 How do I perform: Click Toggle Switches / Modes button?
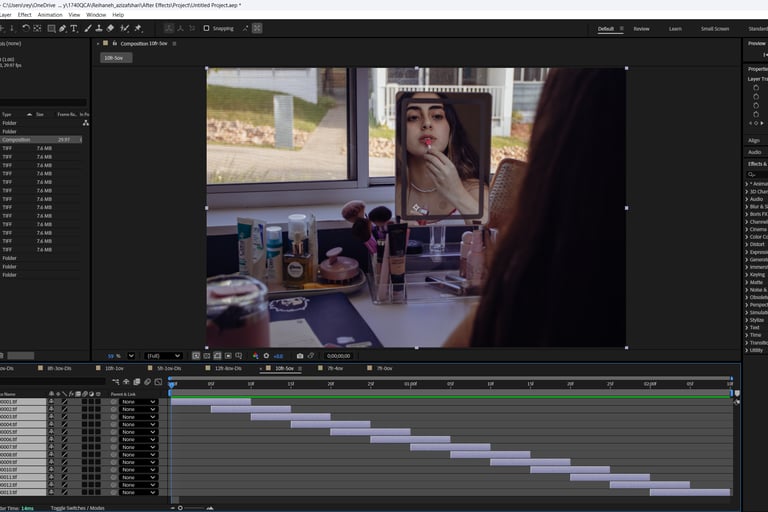(x=77, y=508)
